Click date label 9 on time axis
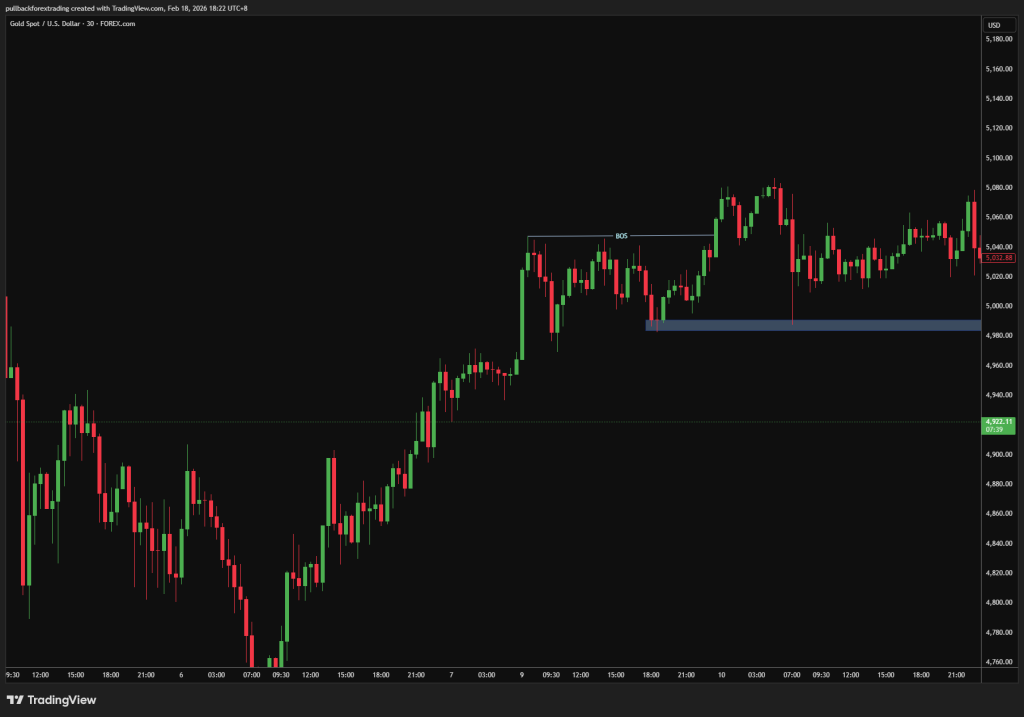This screenshot has width=1024, height=717. (x=521, y=675)
